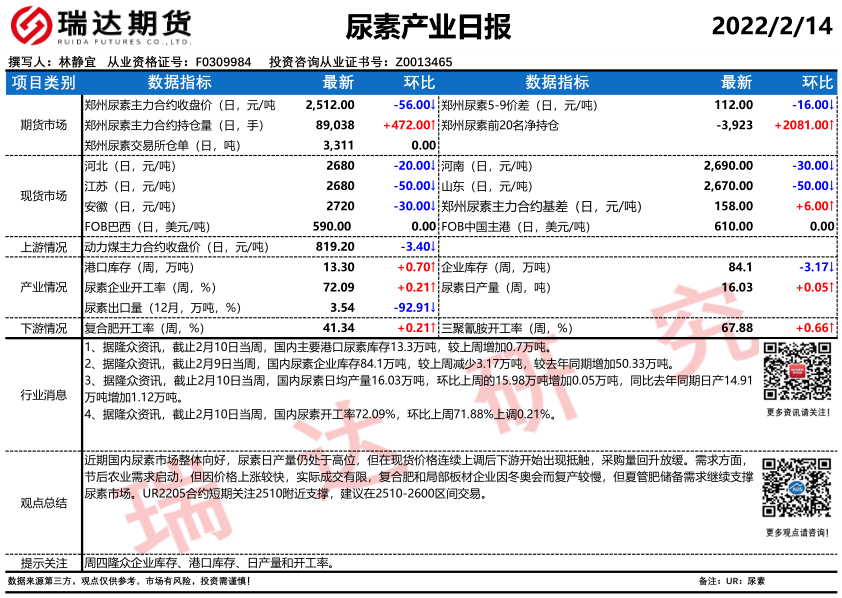Viewport: 842px width, 598px height.
Task: Select the 期货市场 category cell
Action: 43,125
